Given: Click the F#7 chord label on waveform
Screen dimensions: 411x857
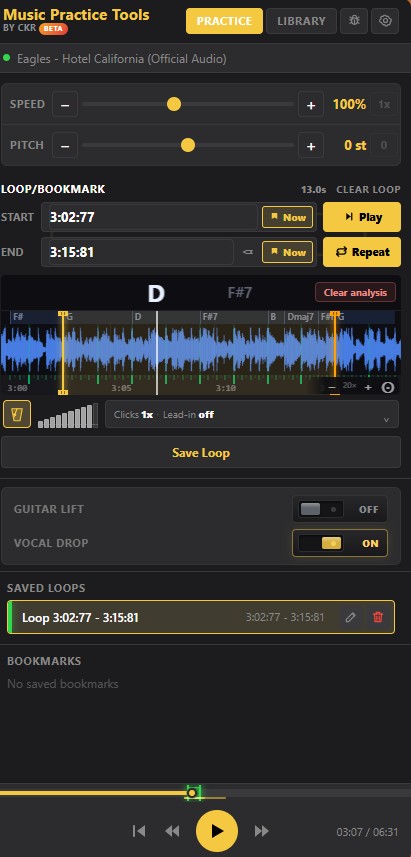Looking at the screenshot, I should (x=210, y=316).
